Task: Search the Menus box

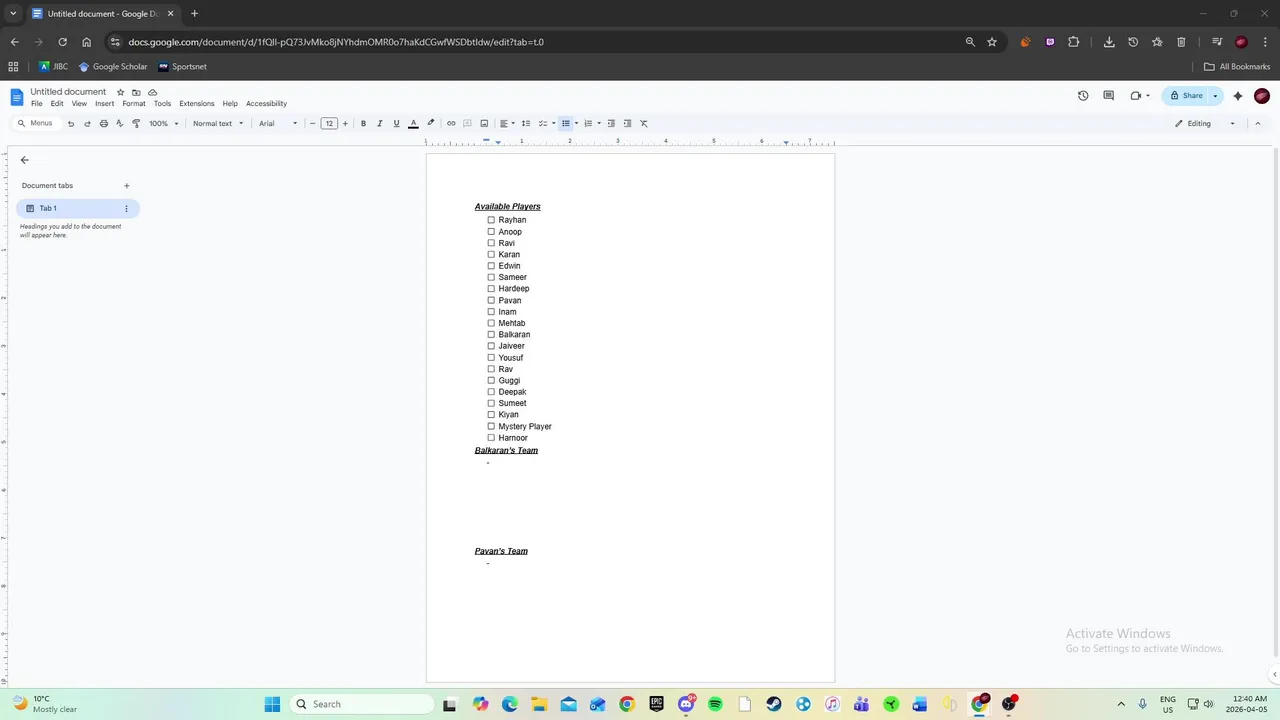Action: point(35,124)
